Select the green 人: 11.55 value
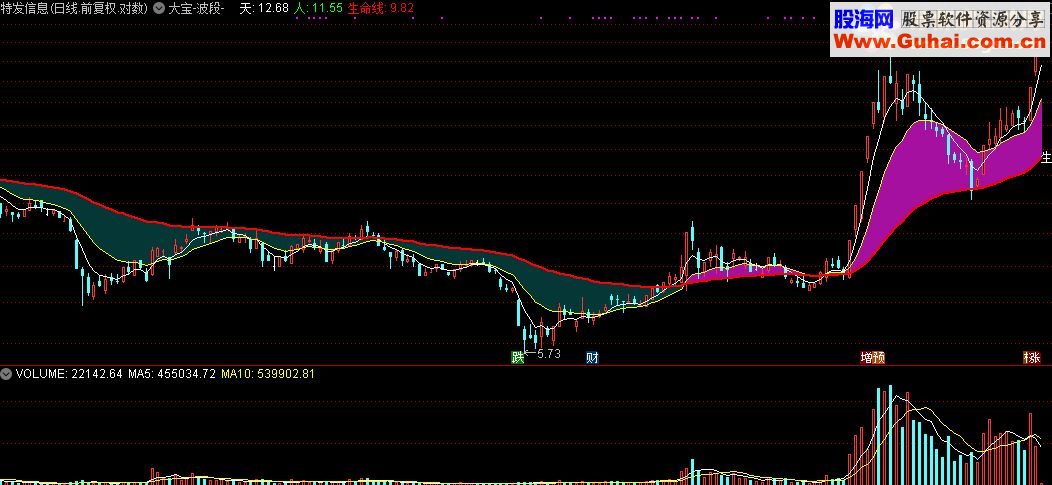Viewport: 1052px width, 485px height. [x=319, y=9]
